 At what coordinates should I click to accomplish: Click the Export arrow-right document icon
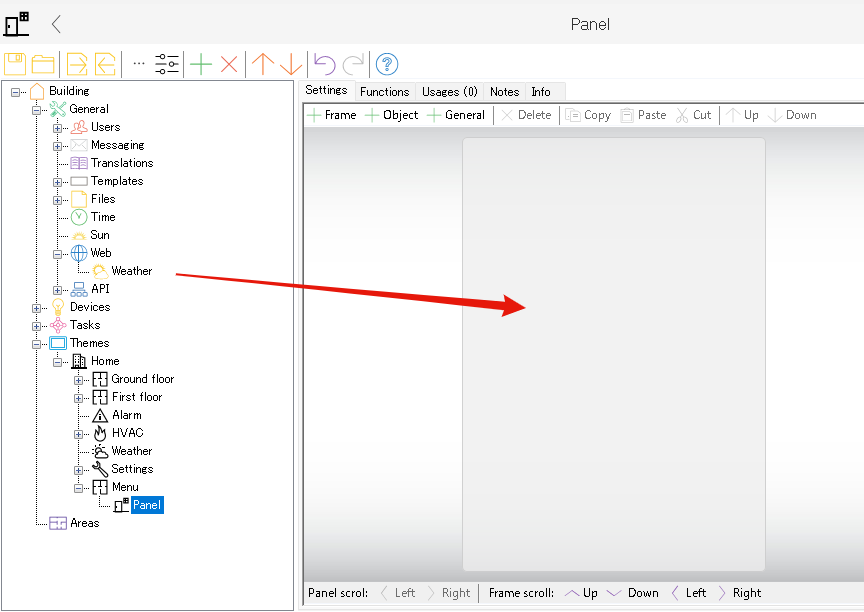77,64
